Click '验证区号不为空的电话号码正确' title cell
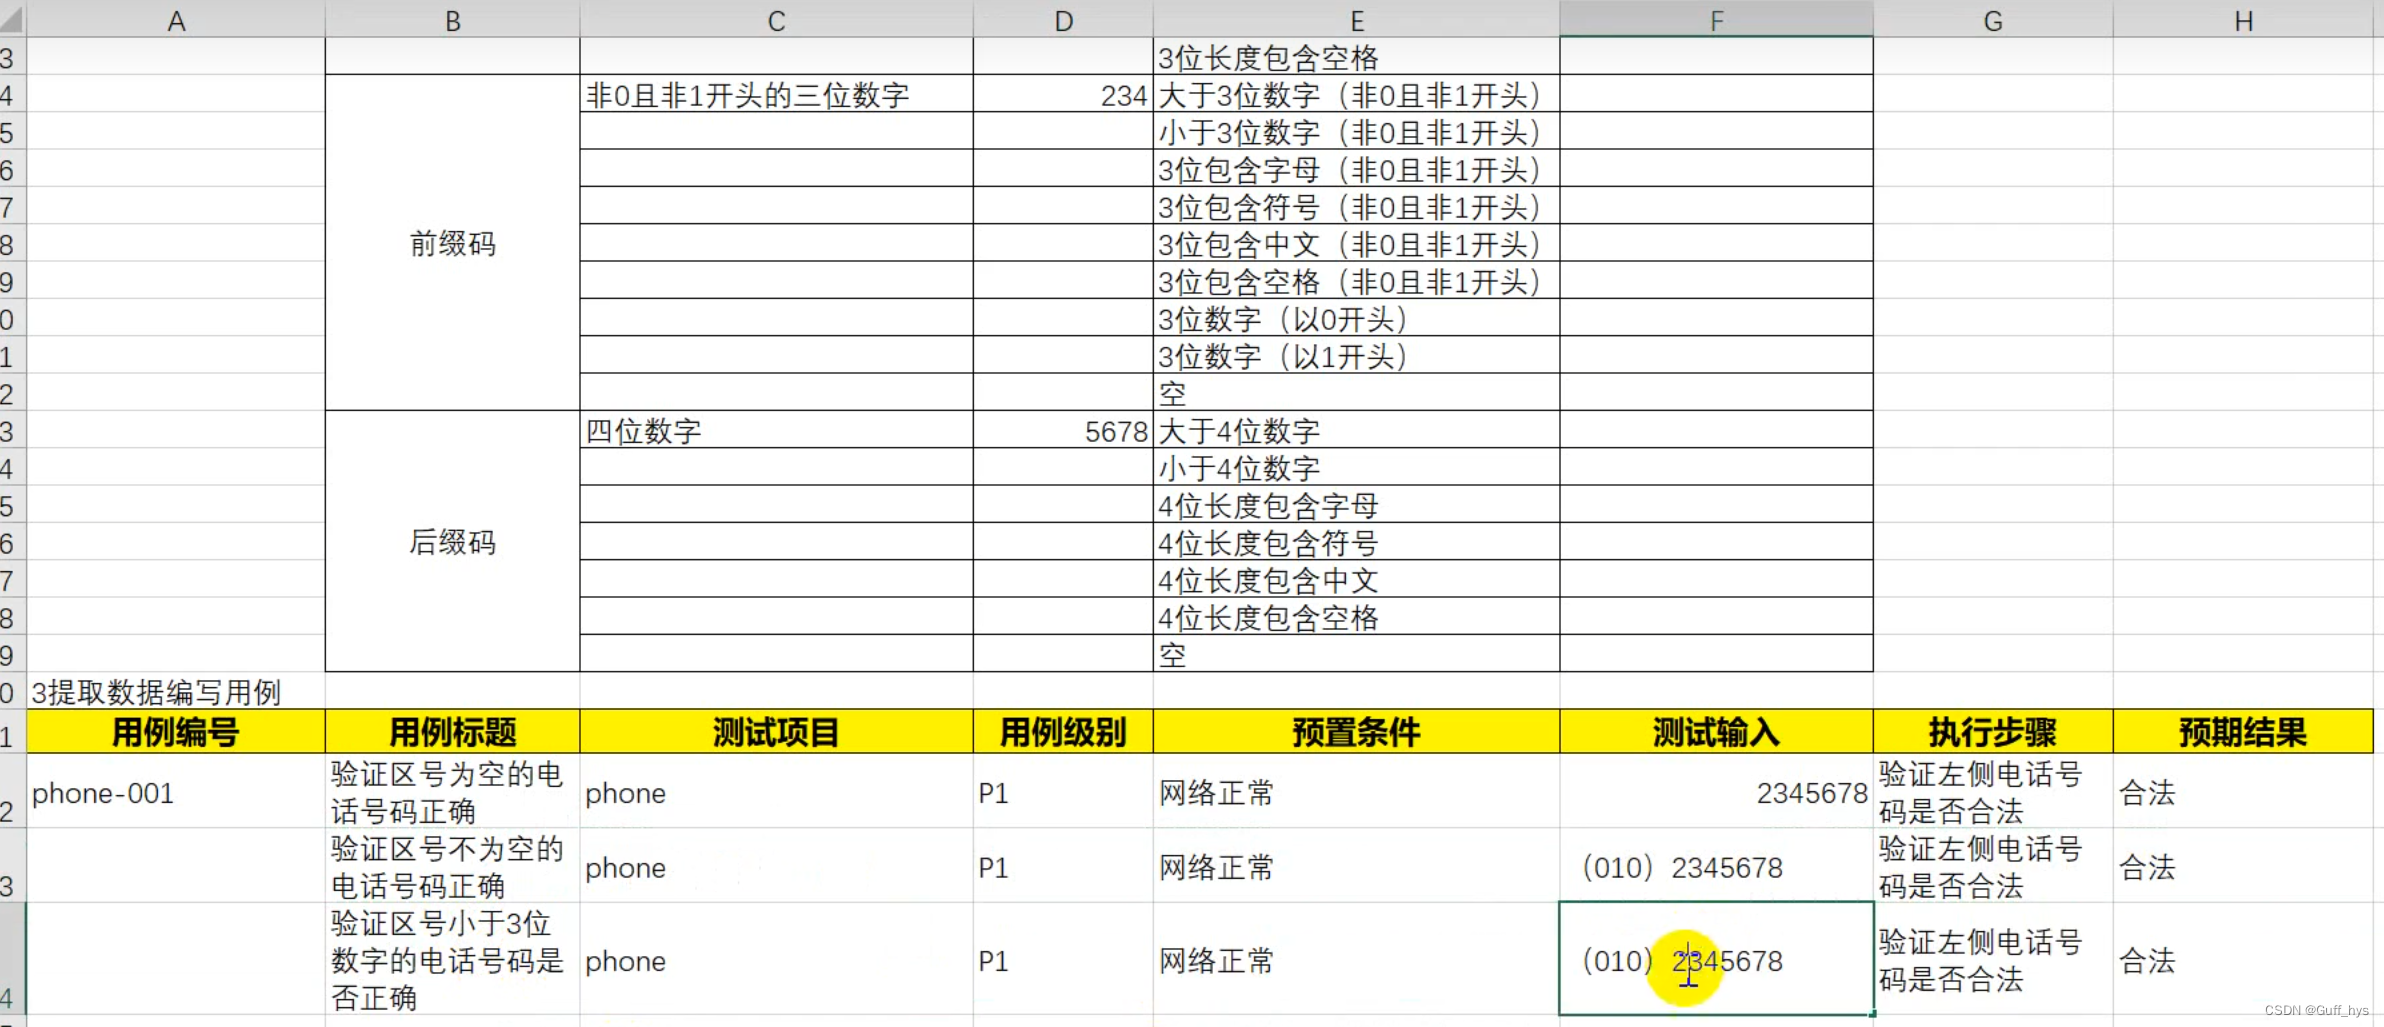The image size is (2384, 1027). pos(452,866)
